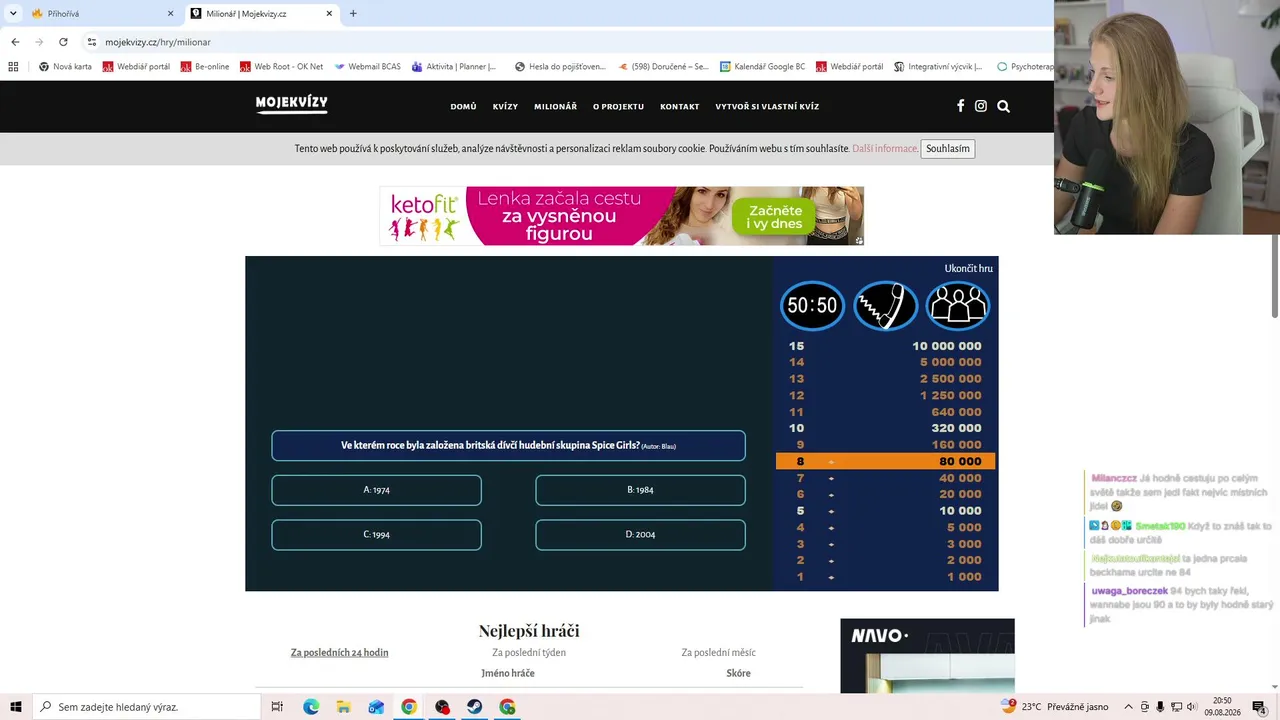Open the O PROJEKTU menu item
This screenshot has height=720, width=1280.
pyautogui.click(x=618, y=106)
